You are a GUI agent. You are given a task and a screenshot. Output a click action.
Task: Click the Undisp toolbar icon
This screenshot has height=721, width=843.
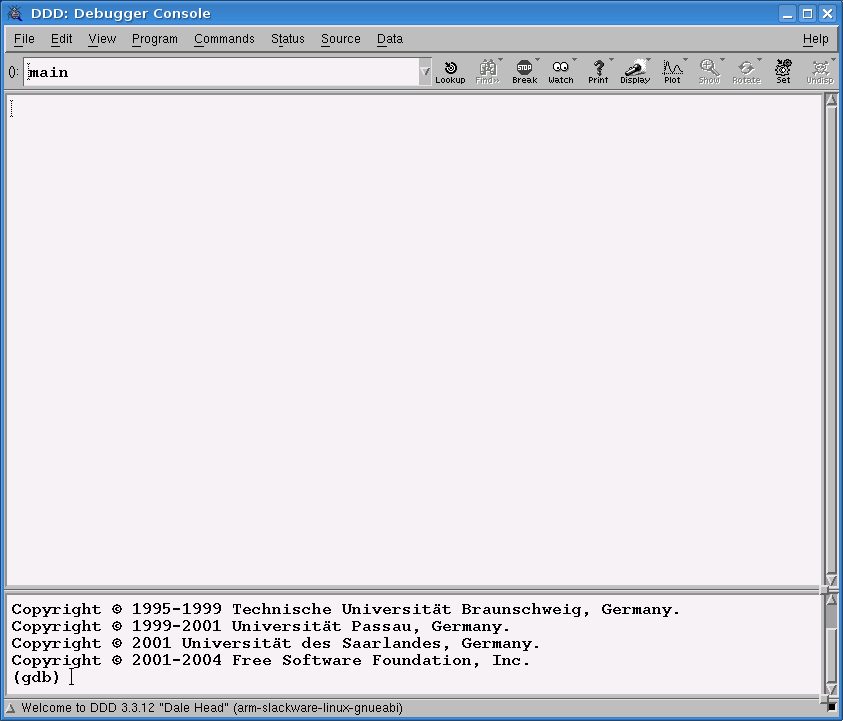tap(820, 72)
